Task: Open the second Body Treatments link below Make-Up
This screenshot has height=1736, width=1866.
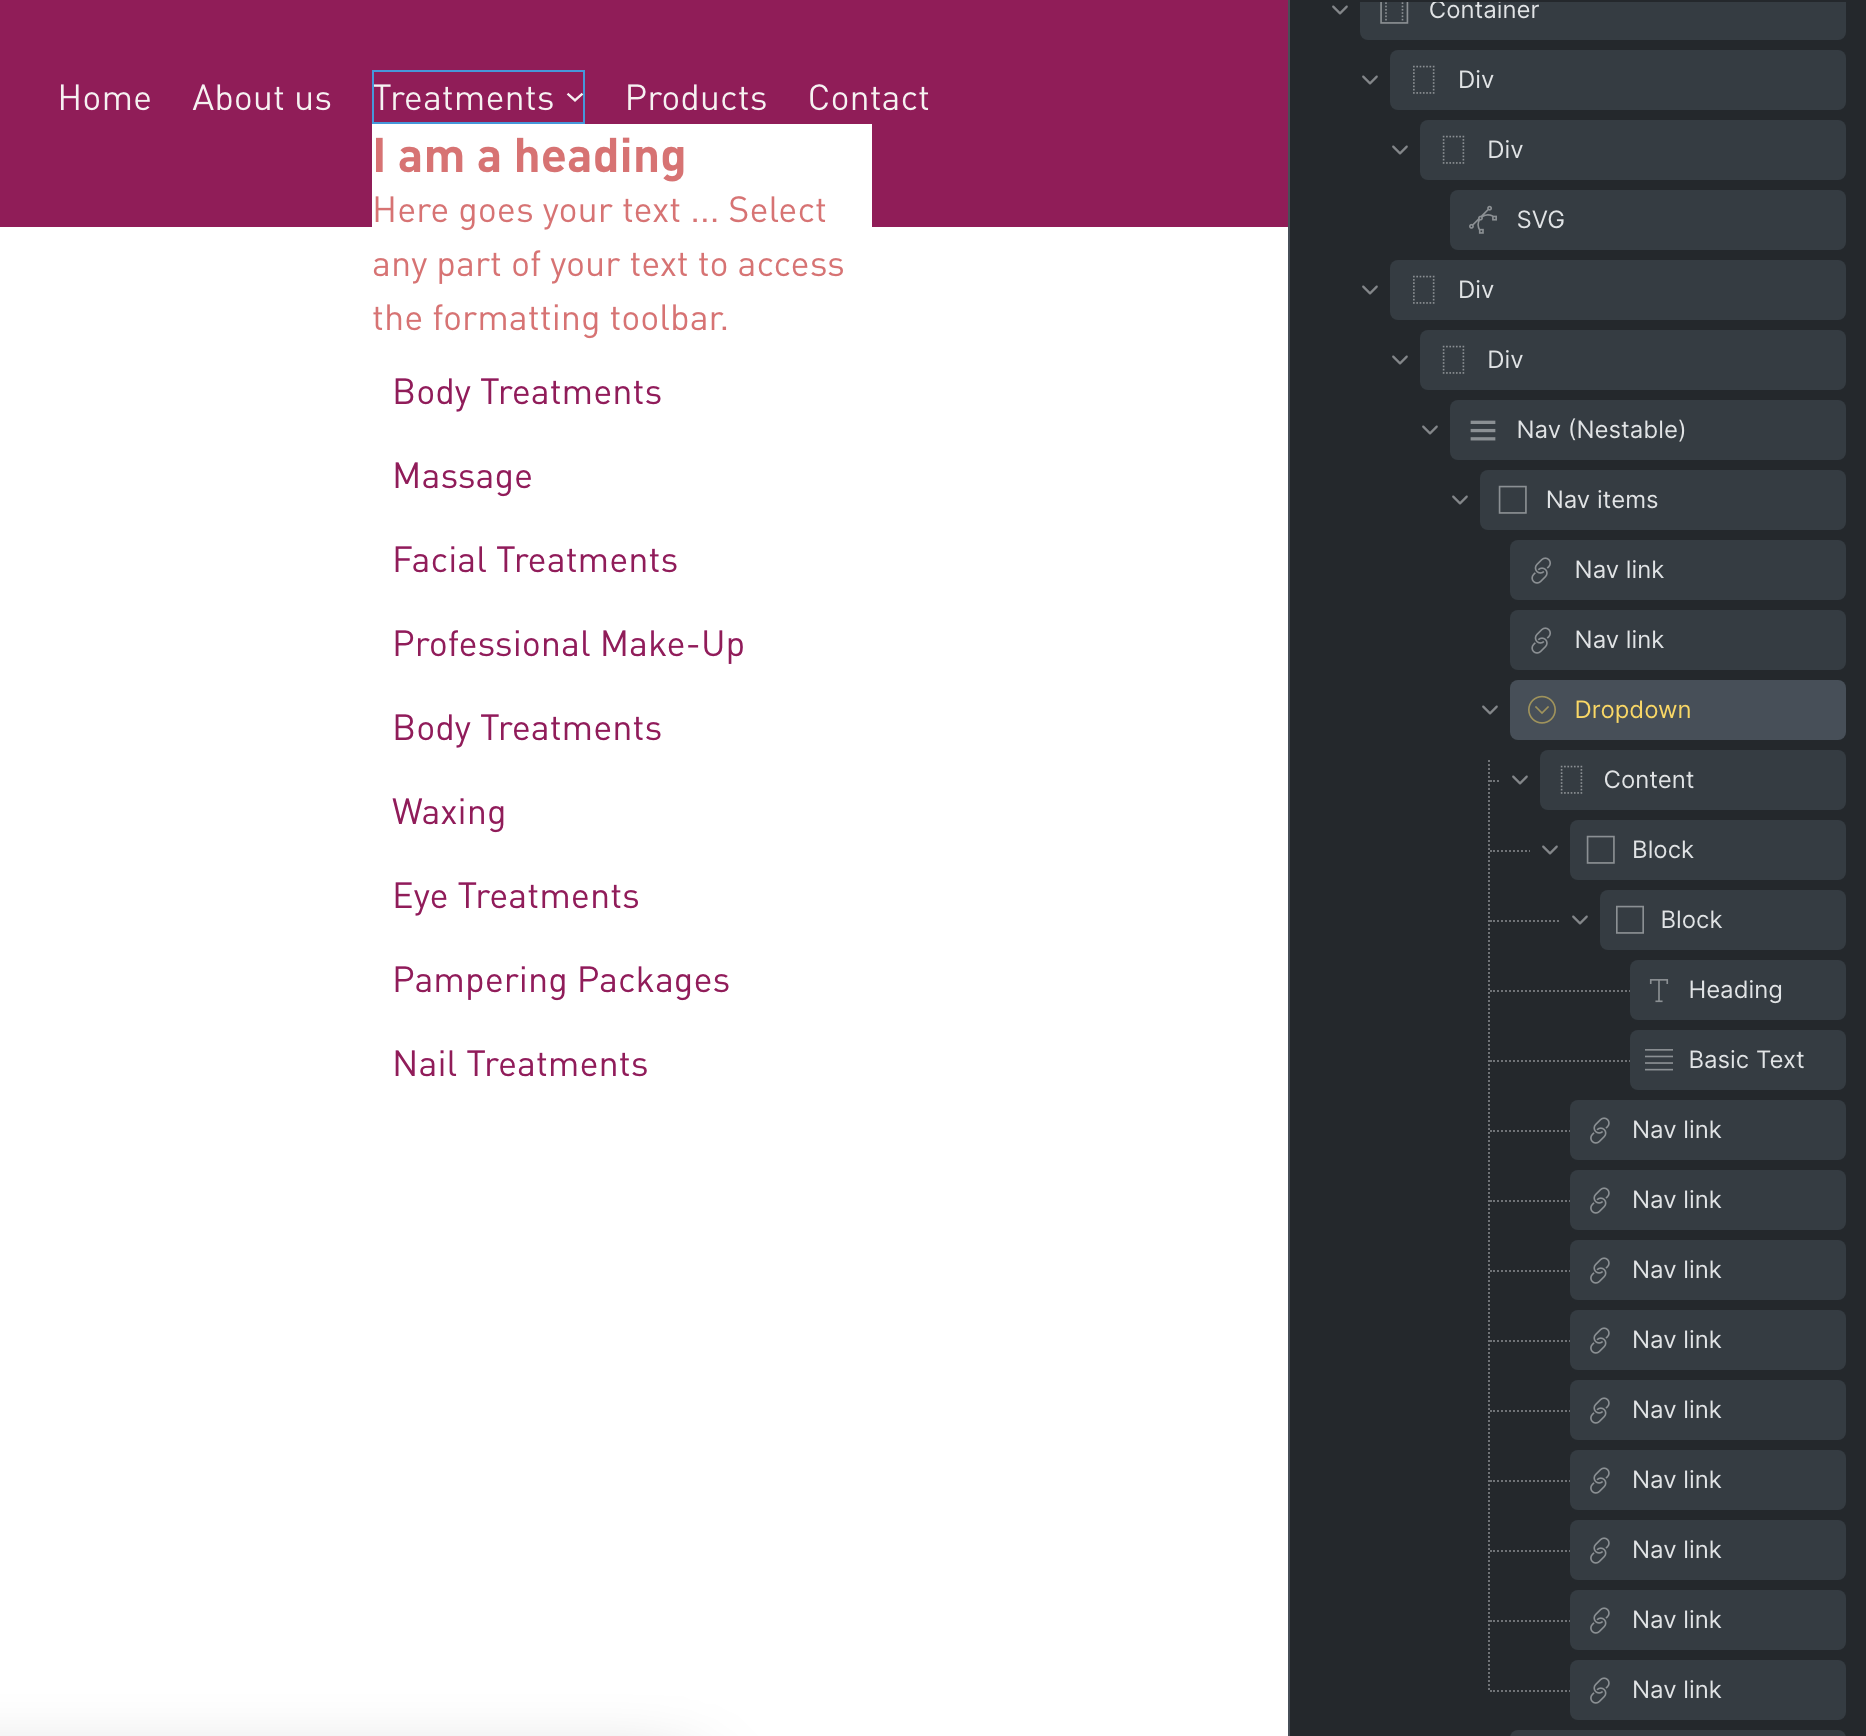Action: pyautogui.click(x=527, y=729)
